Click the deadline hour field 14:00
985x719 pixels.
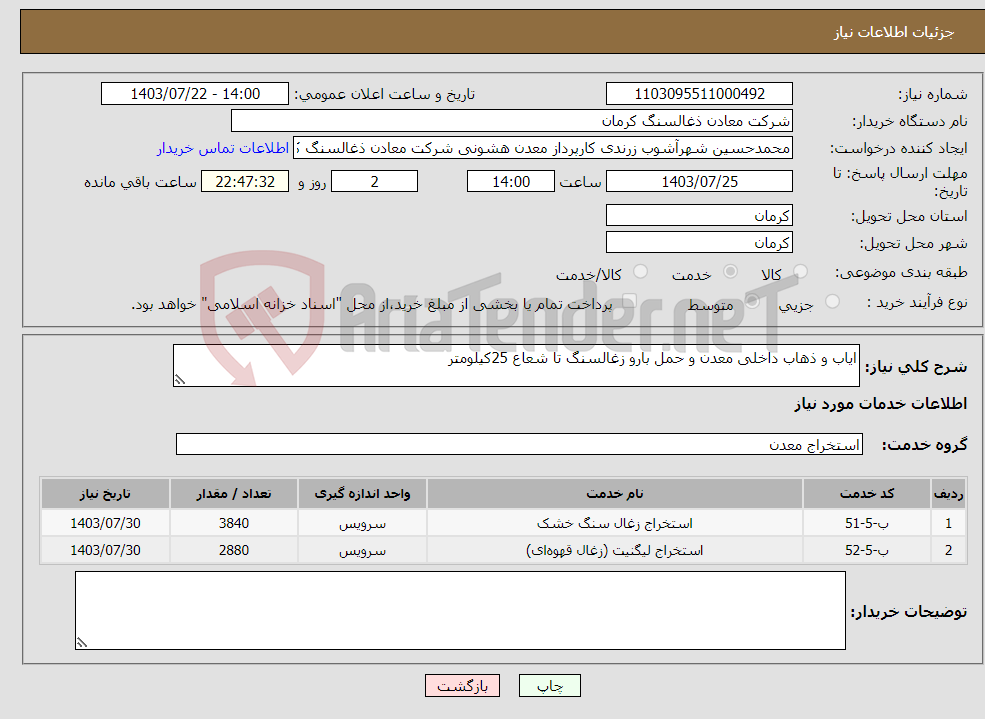[511, 181]
